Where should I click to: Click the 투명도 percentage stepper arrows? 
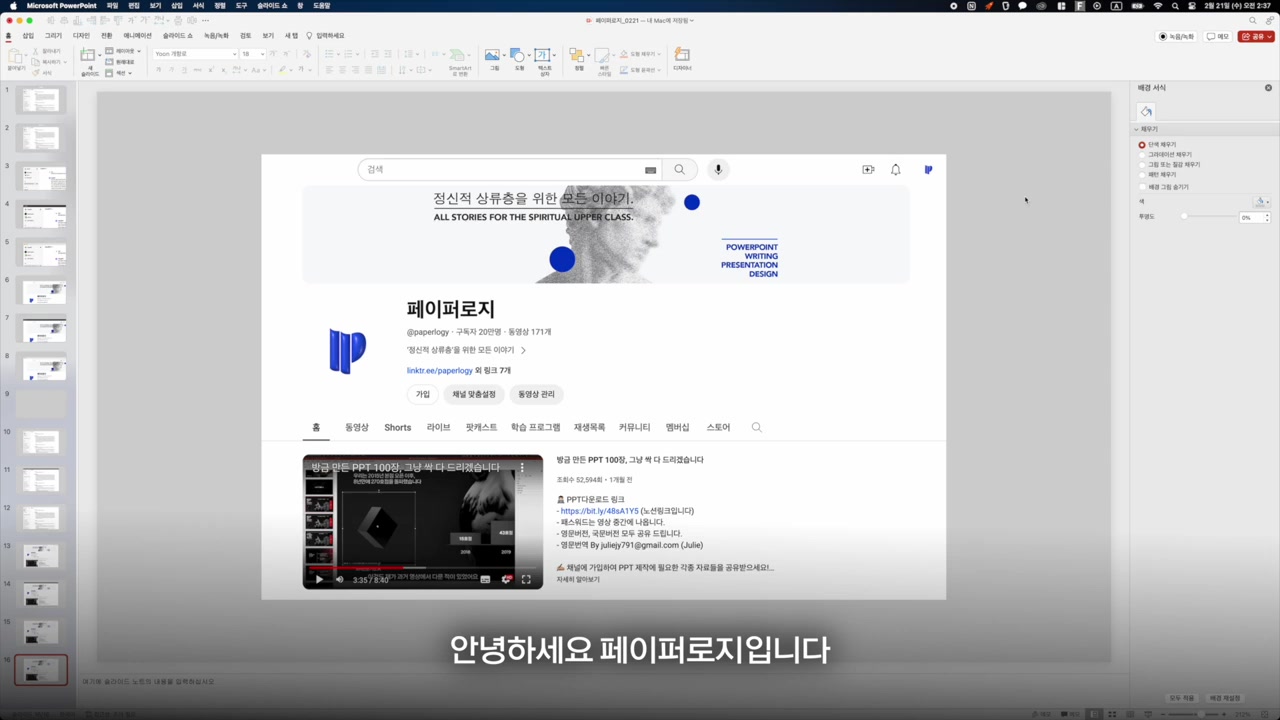[x=1267, y=217]
